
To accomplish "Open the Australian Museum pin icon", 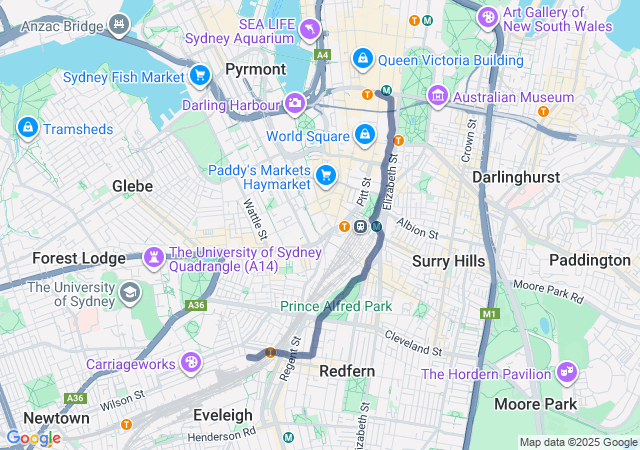I will tap(438, 96).
